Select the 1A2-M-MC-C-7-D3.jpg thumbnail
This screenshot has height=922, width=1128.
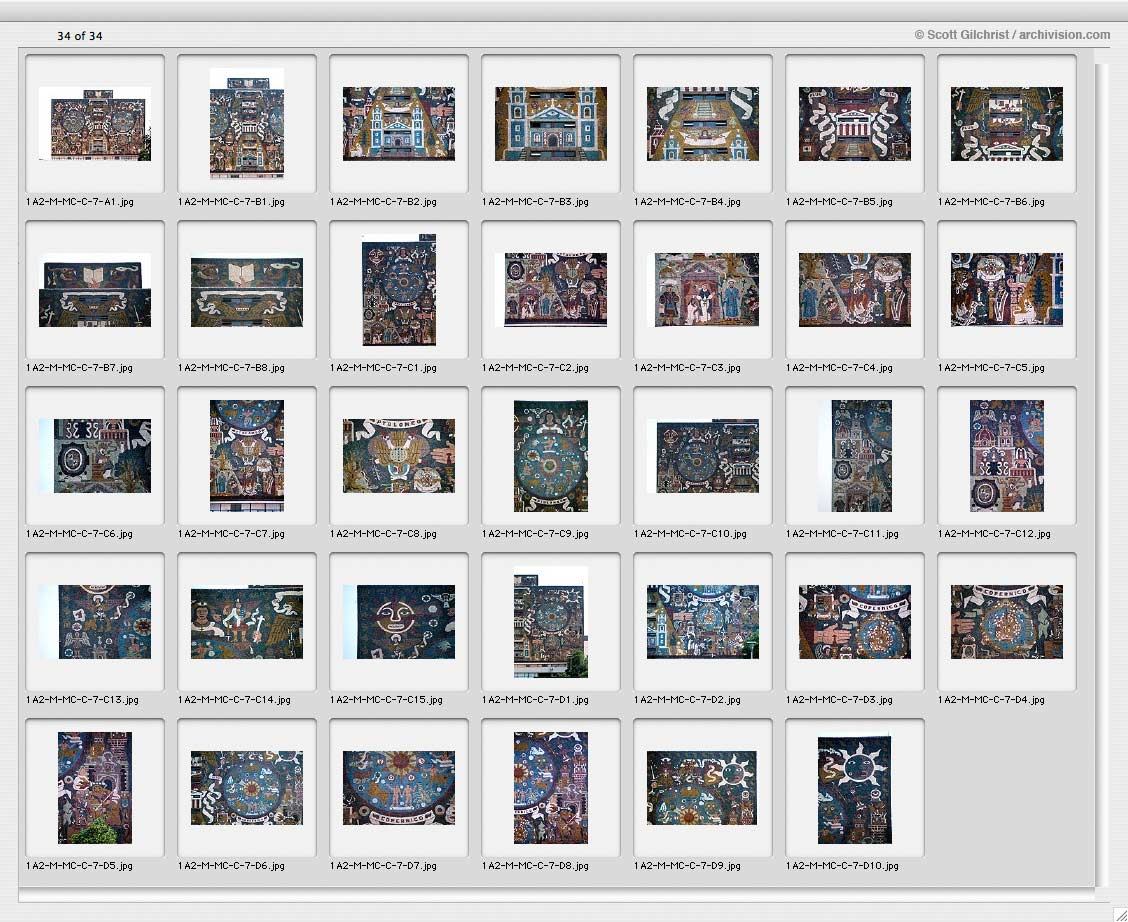(855, 622)
